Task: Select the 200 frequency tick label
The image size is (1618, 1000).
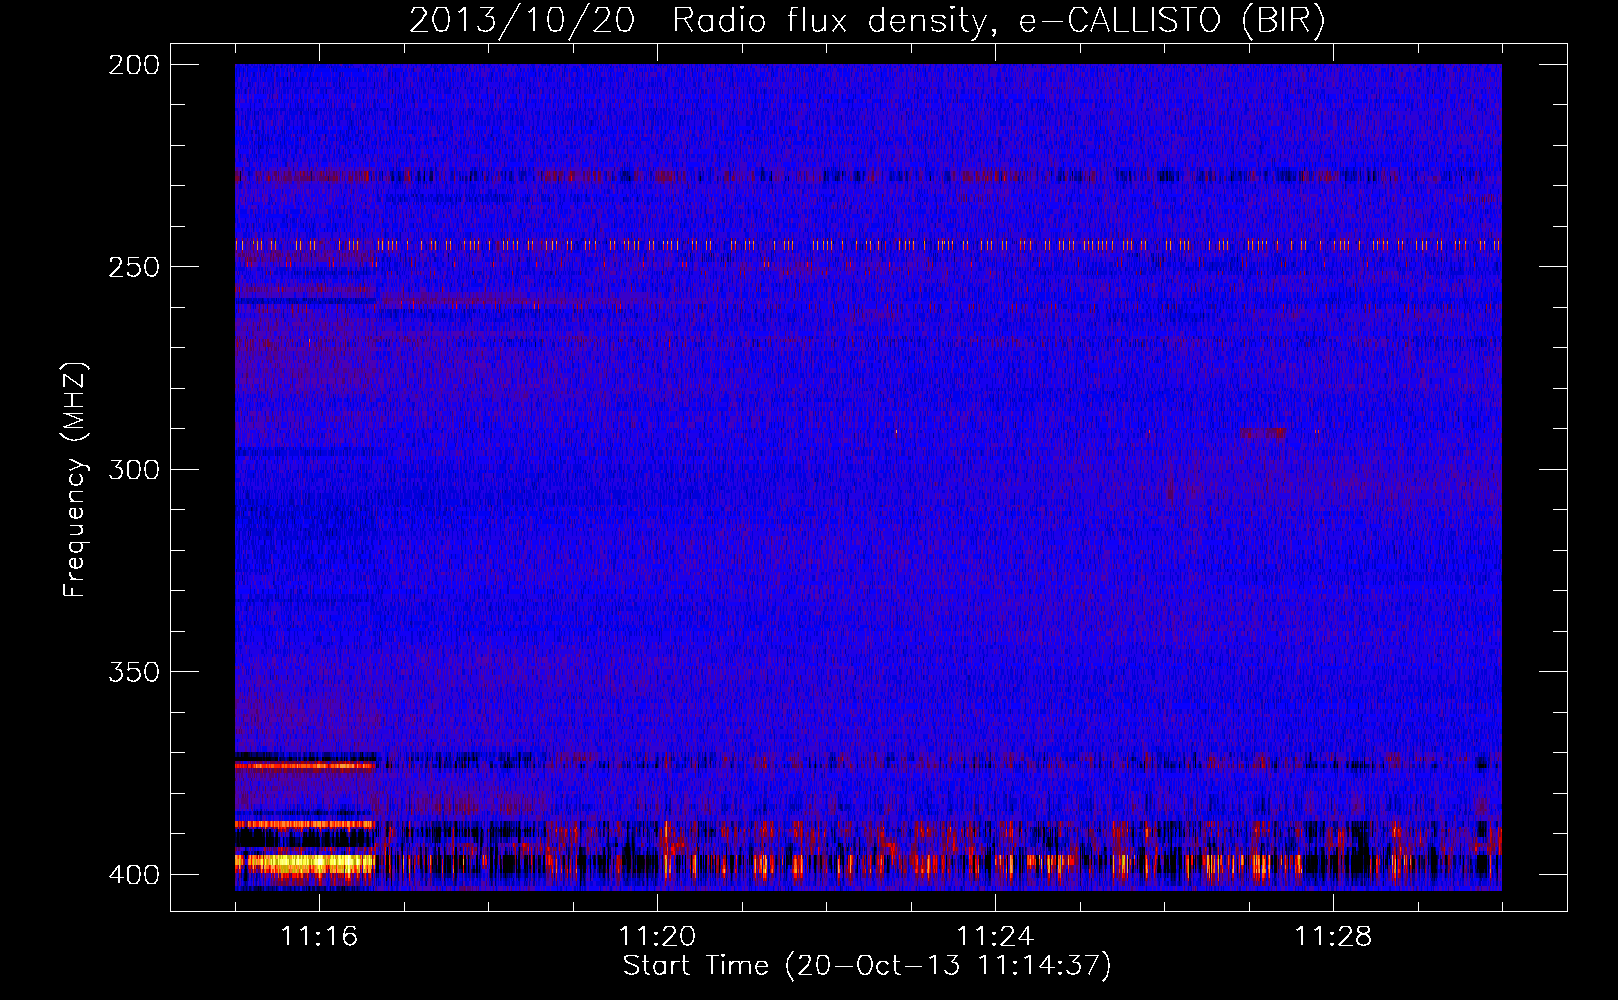Action: coord(134,65)
